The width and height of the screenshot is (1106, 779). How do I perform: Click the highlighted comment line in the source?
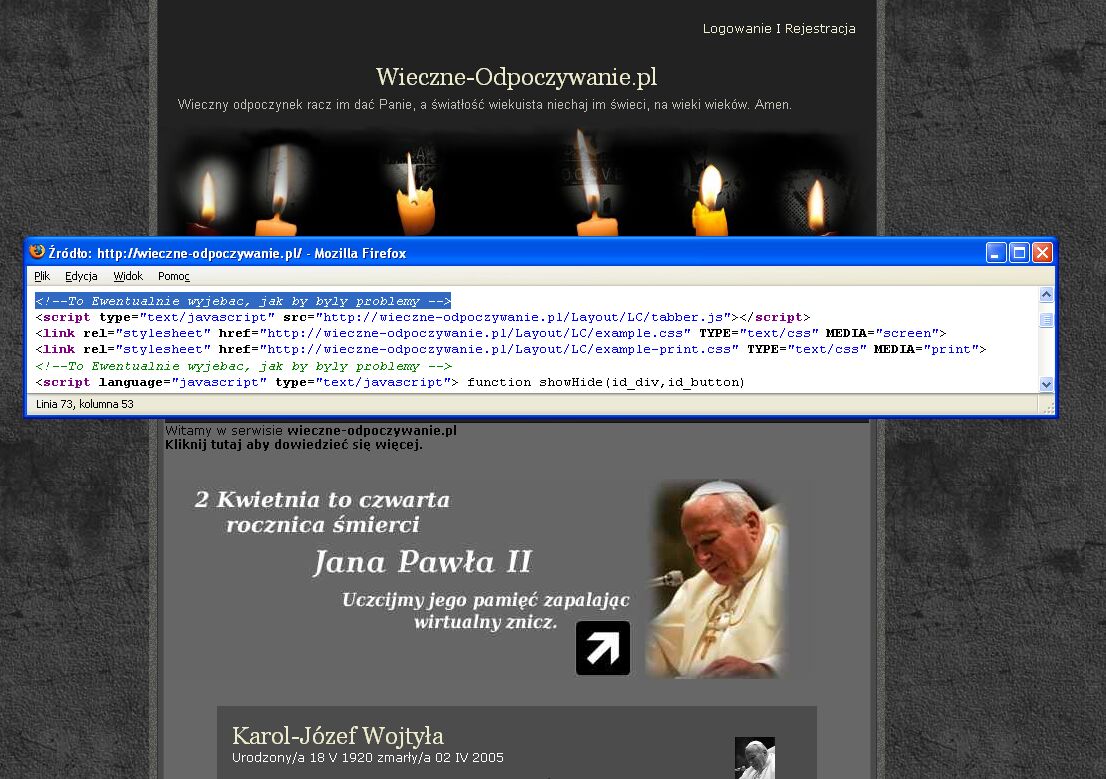click(243, 301)
